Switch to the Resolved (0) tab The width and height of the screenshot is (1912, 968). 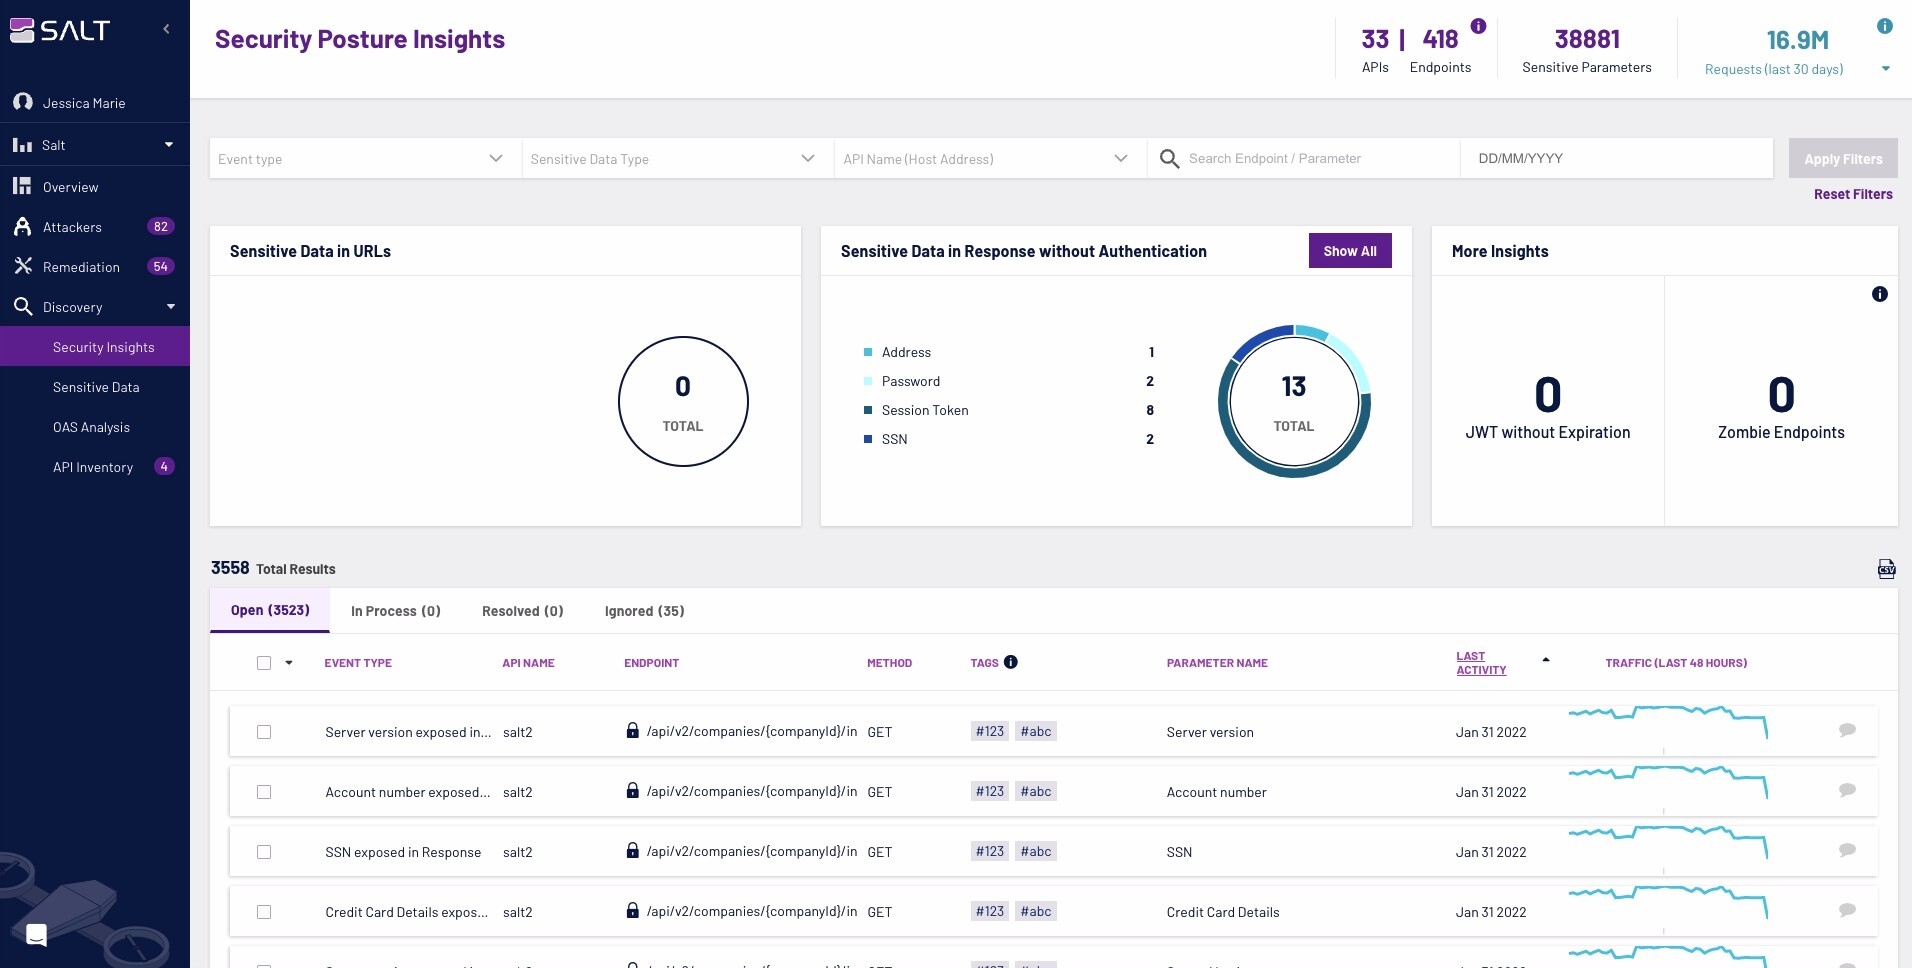click(522, 611)
